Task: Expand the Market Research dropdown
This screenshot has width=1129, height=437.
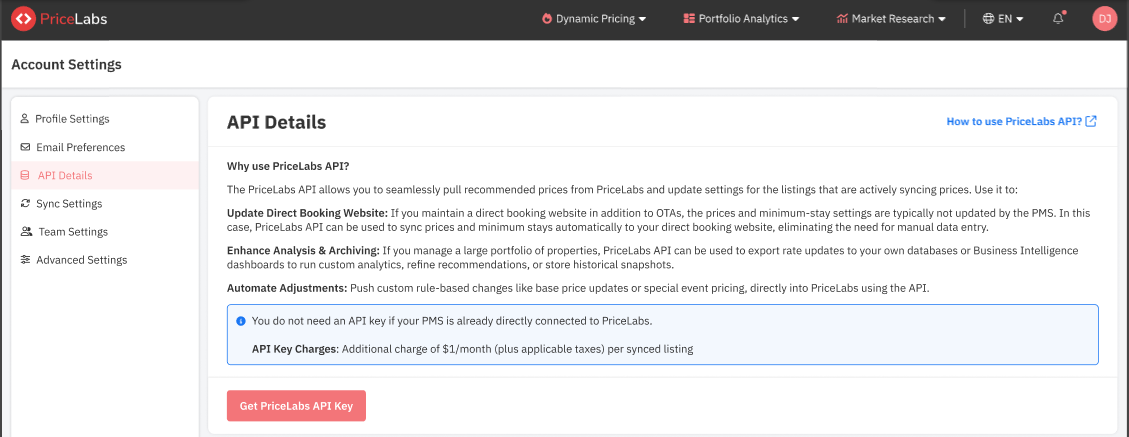Action: coord(891,19)
